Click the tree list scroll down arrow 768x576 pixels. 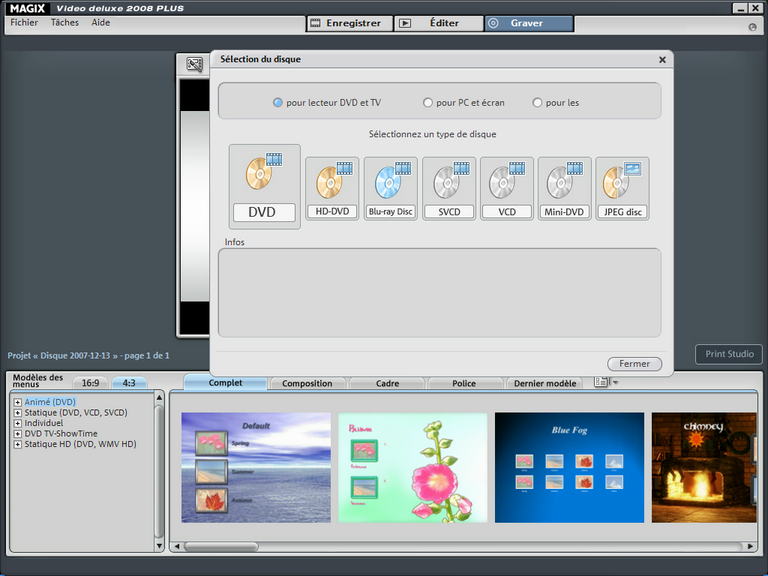click(159, 545)
